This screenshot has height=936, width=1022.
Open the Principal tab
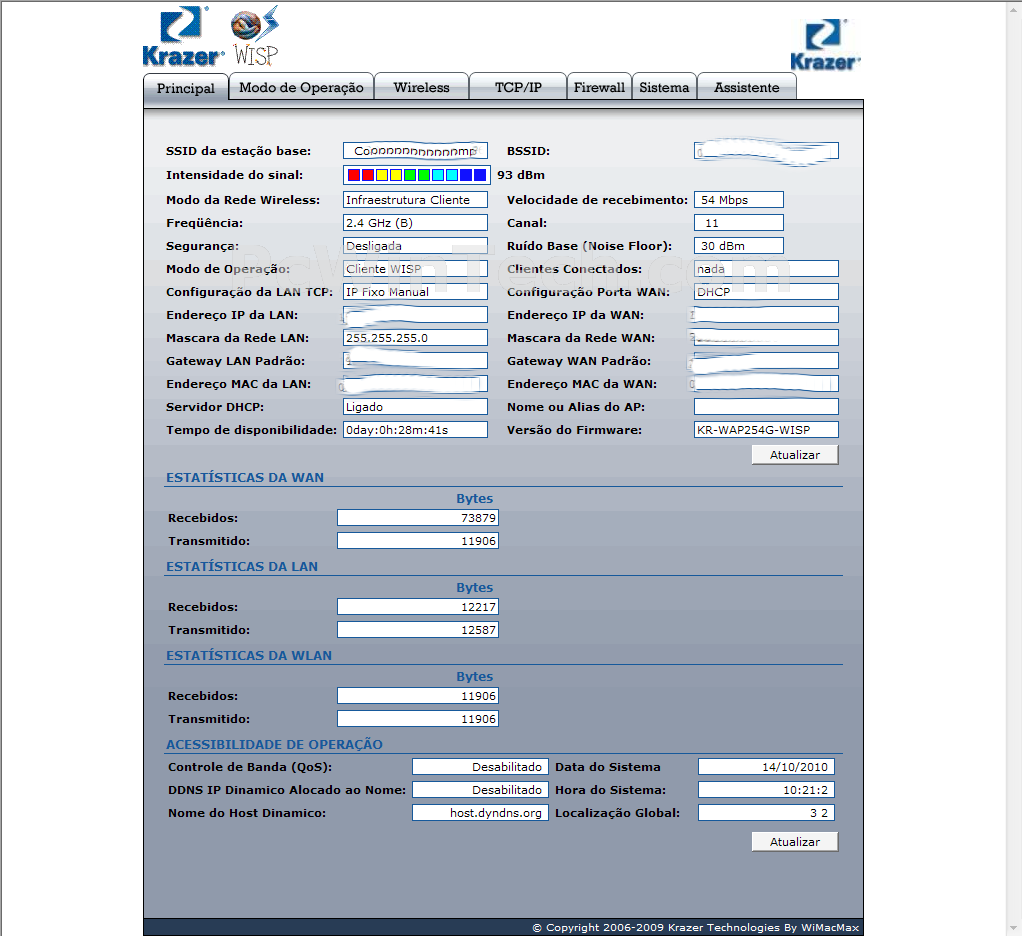tap(186, 87)
